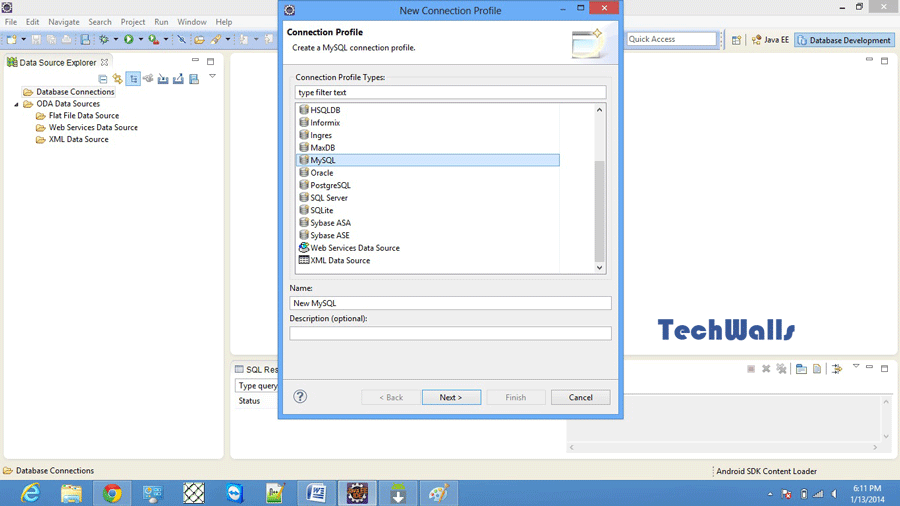Show hidden system tray icons arrow
Viewport: 900px width, 506px height.
coord(770,494)
